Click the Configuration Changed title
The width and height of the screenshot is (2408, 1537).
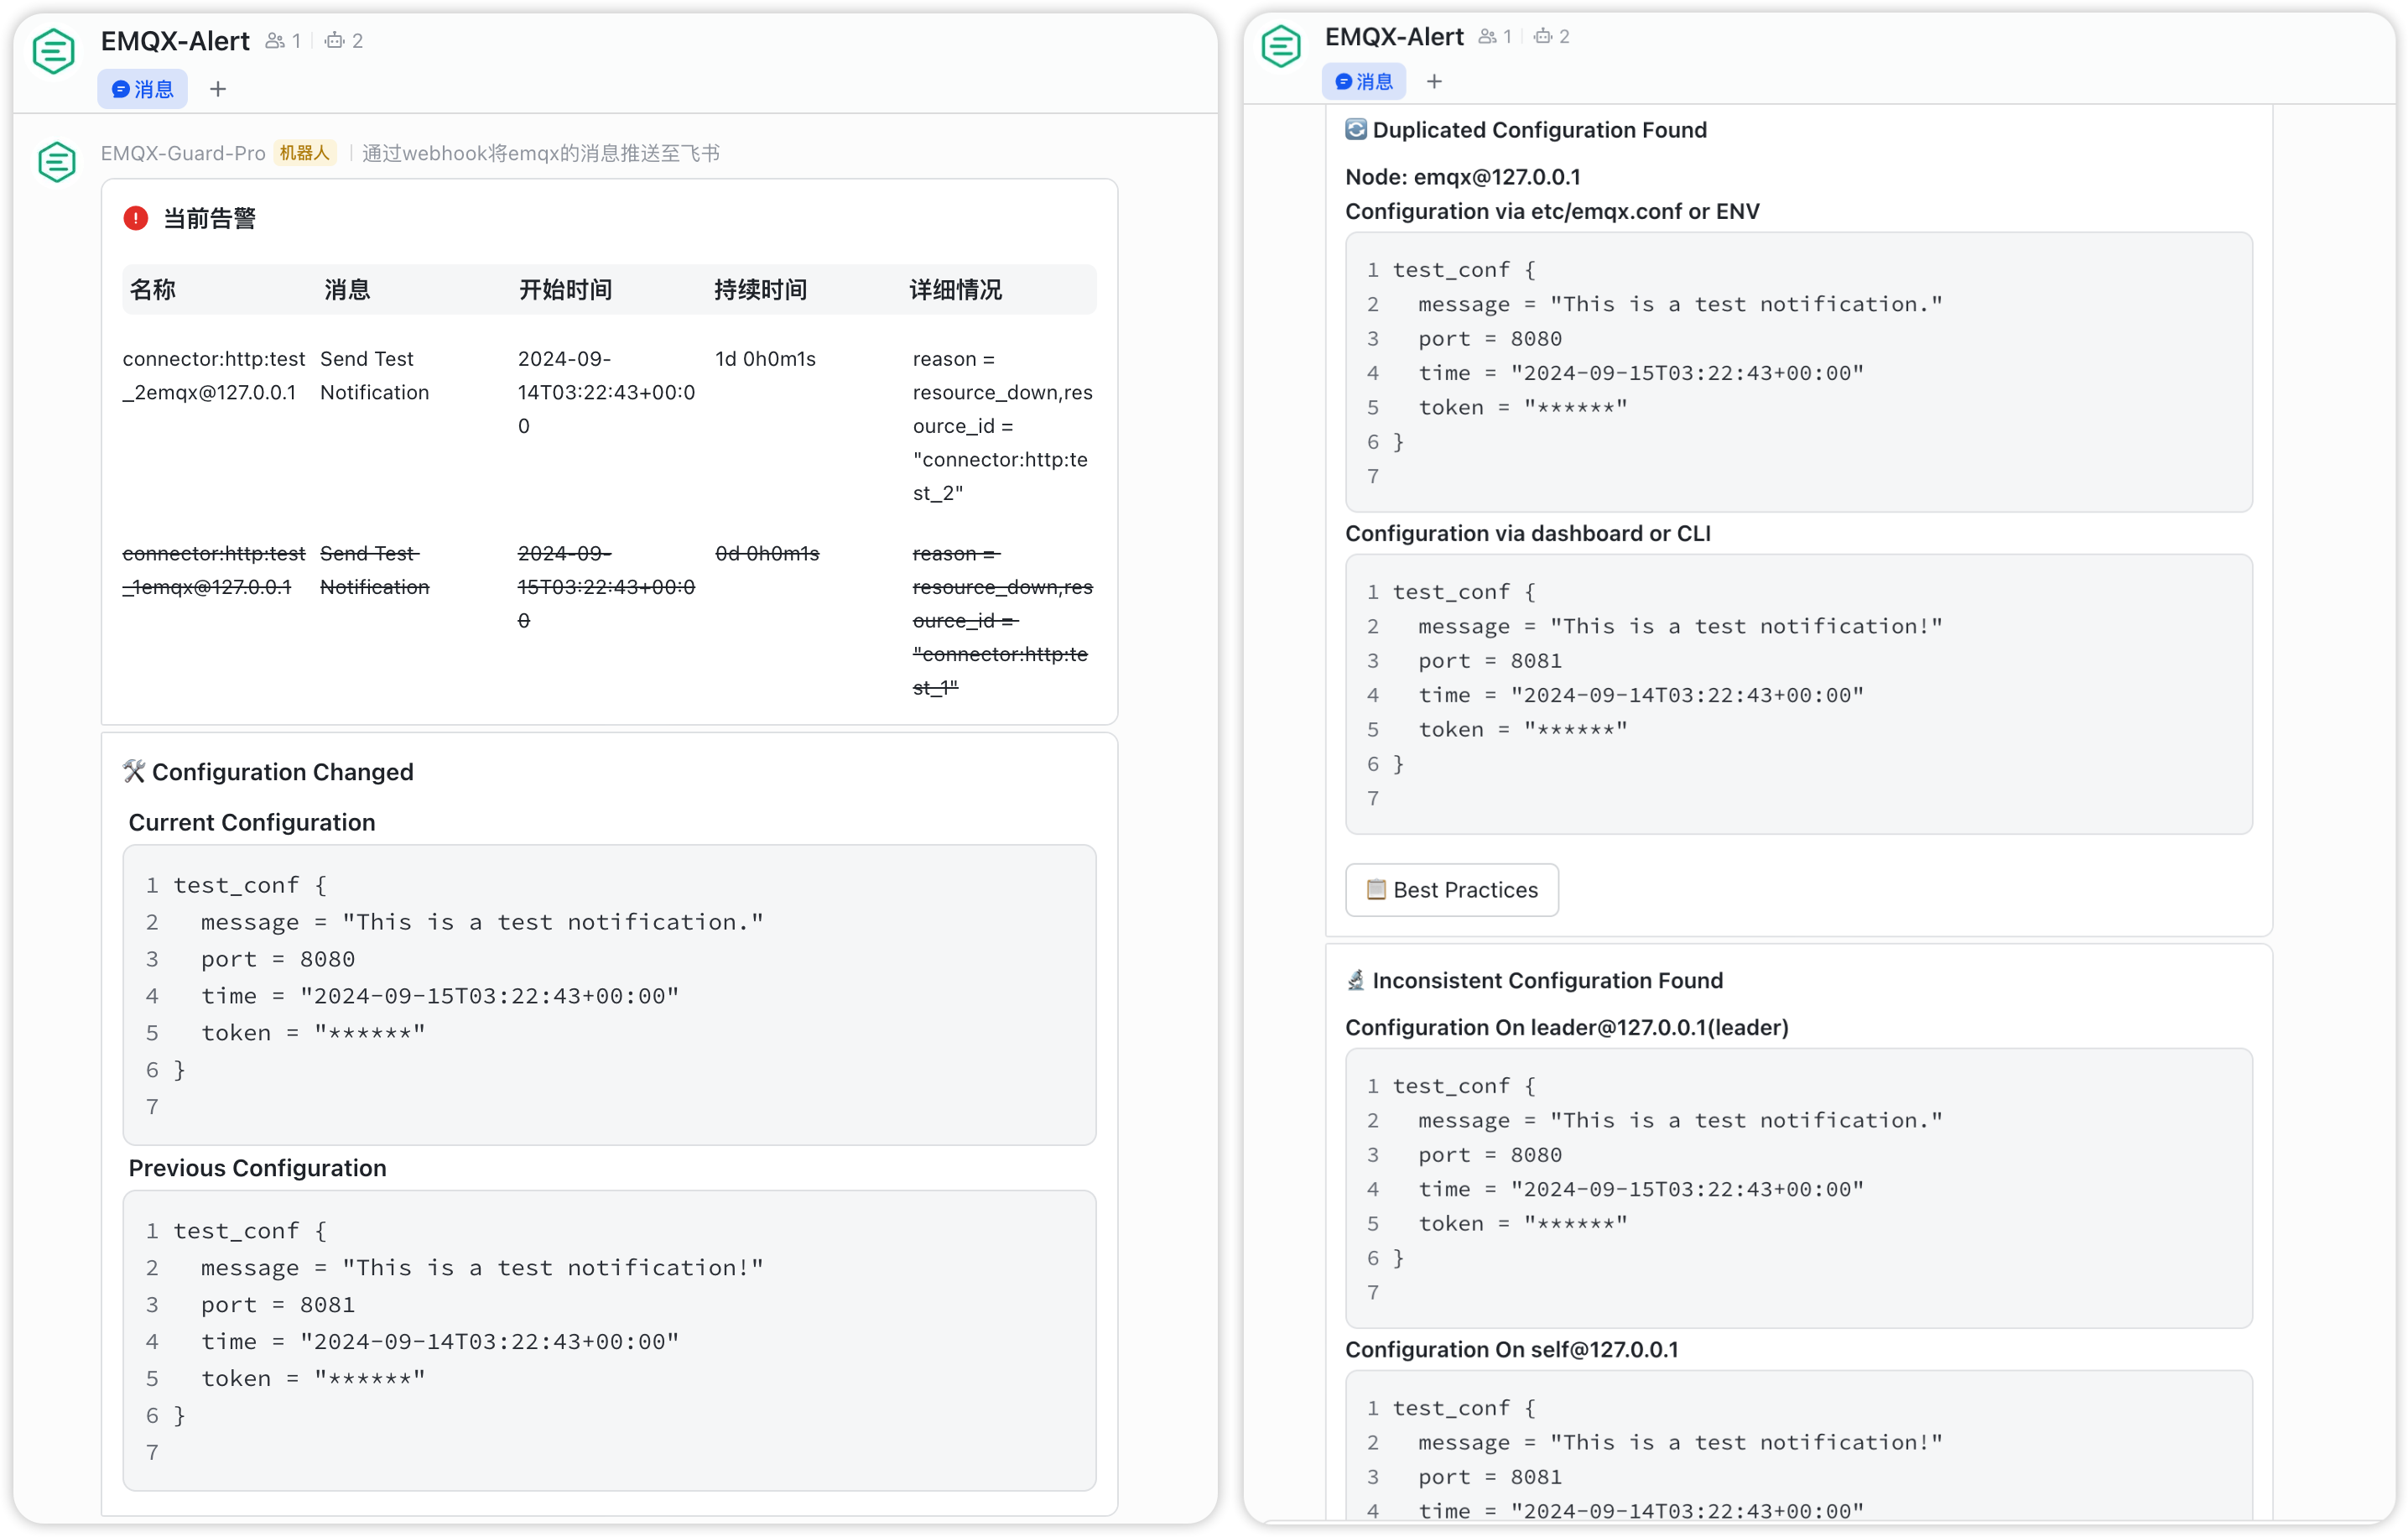click(283, 771)
